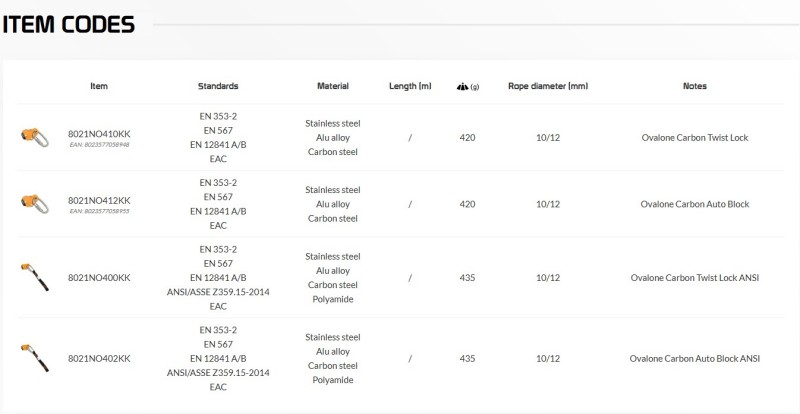The width and height of the screenshot is (800, 414).
Task: Click the 8021NO400KK product thumbnail image
Action: point(35,277)
